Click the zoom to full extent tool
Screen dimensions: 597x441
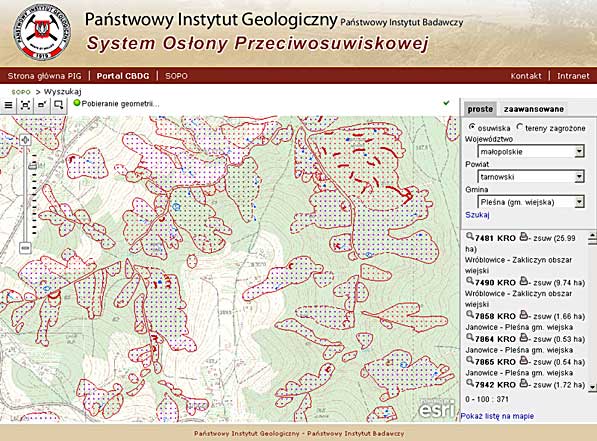pyautogui.click(x=26, y=105)
